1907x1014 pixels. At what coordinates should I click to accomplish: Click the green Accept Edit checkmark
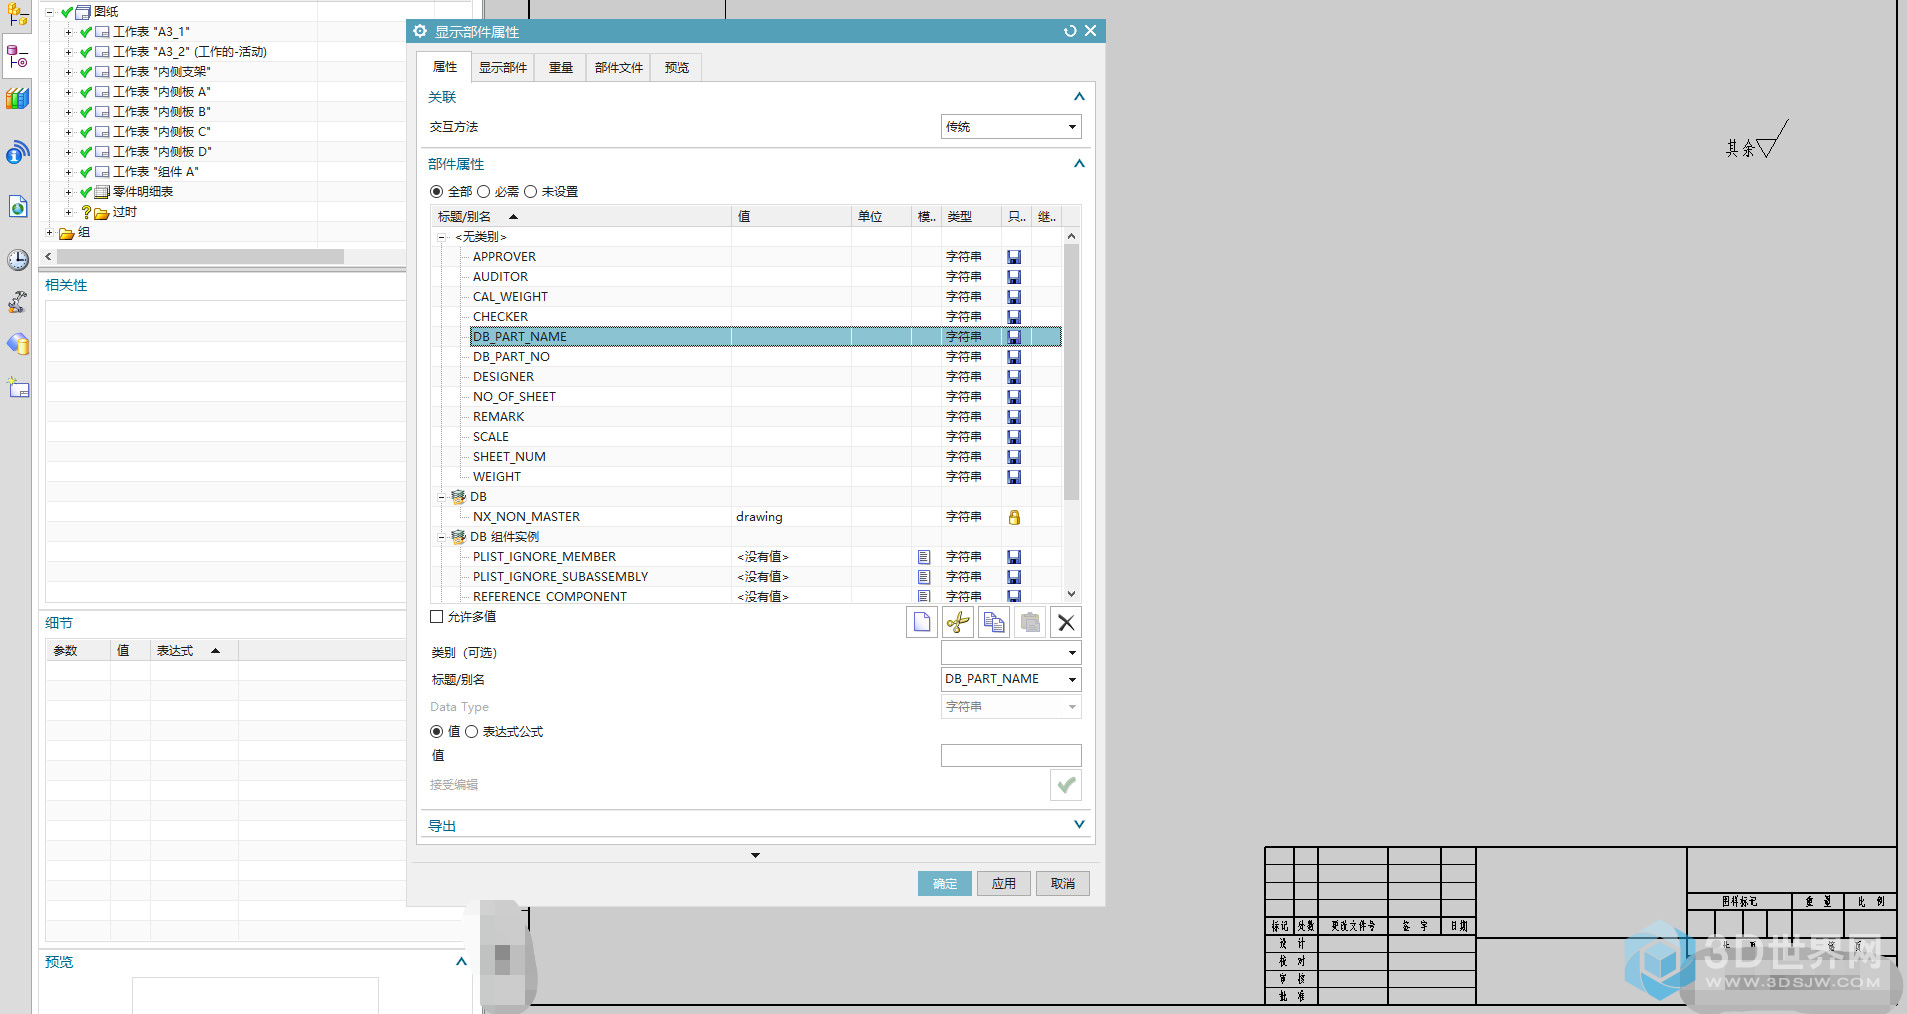1066,785
